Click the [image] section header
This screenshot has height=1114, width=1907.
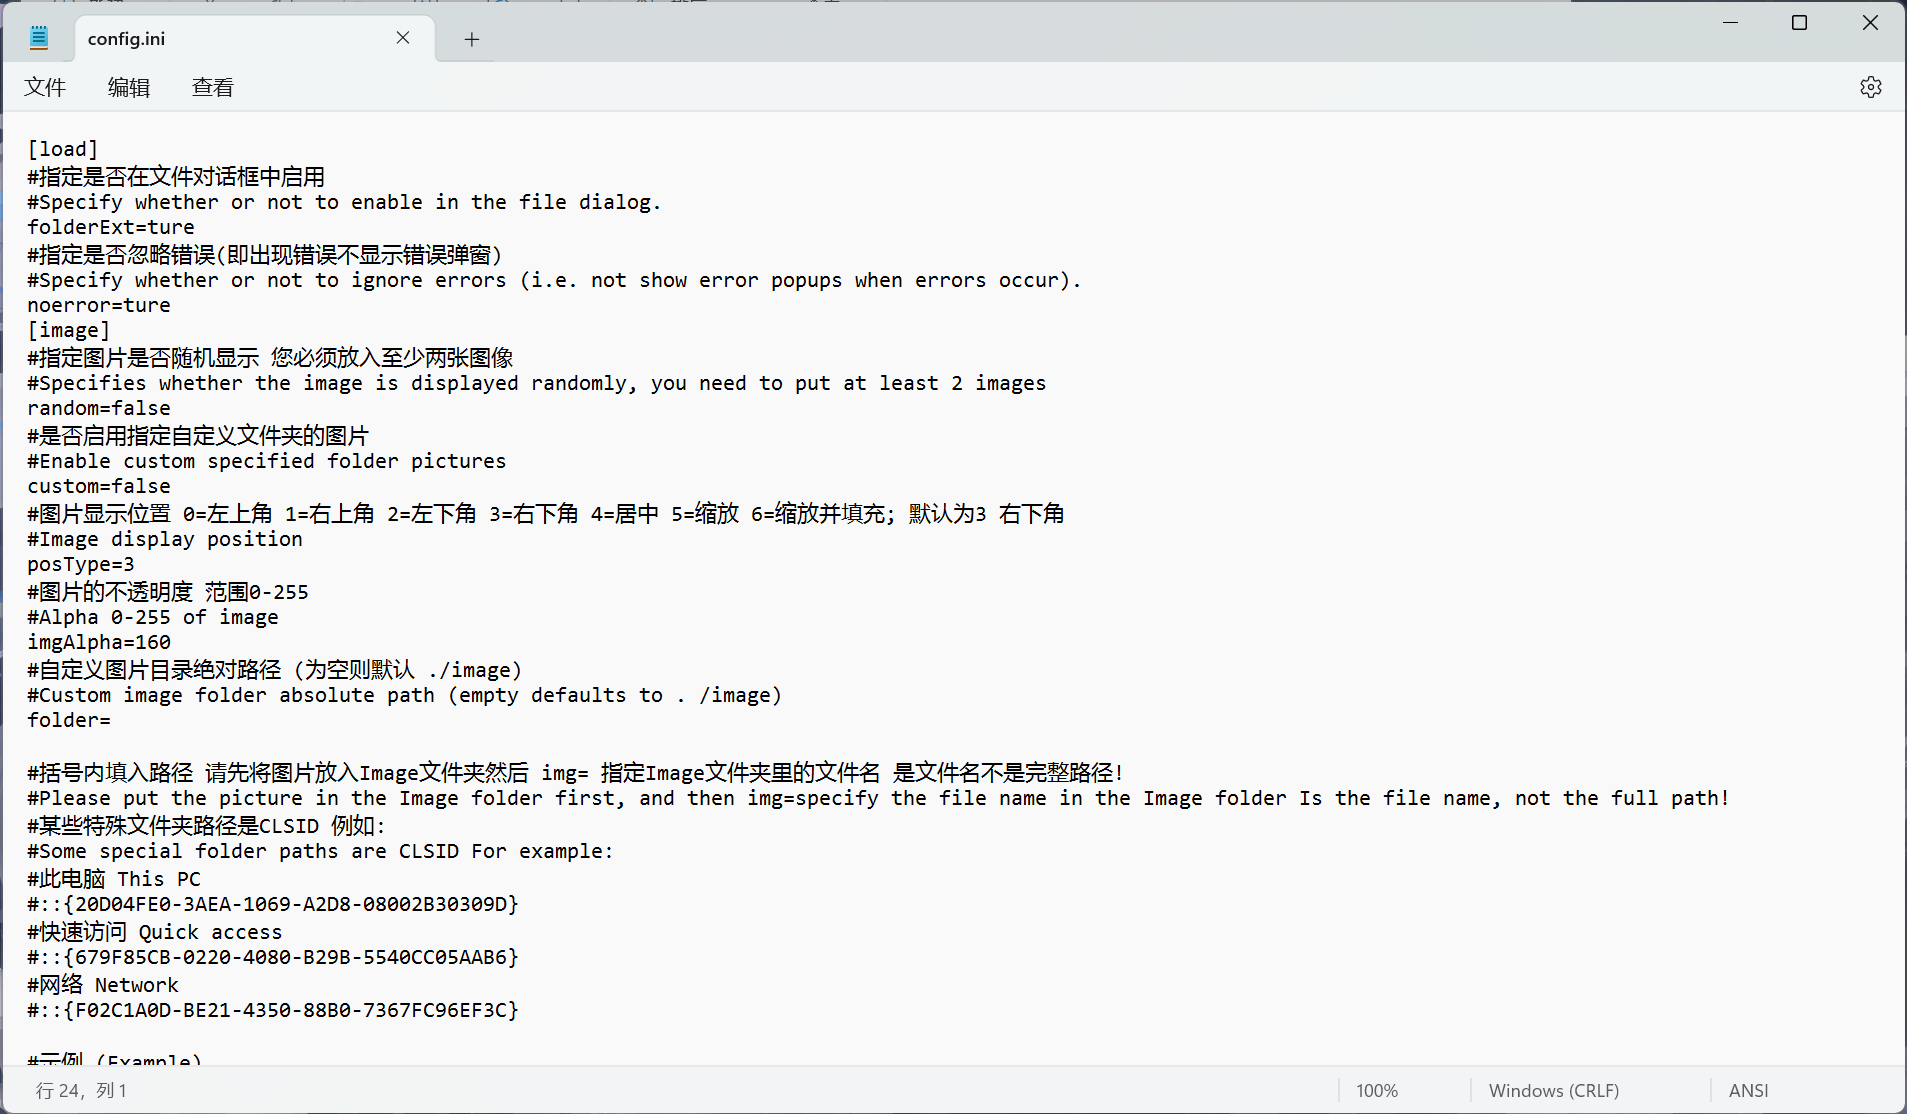point(69,330)
